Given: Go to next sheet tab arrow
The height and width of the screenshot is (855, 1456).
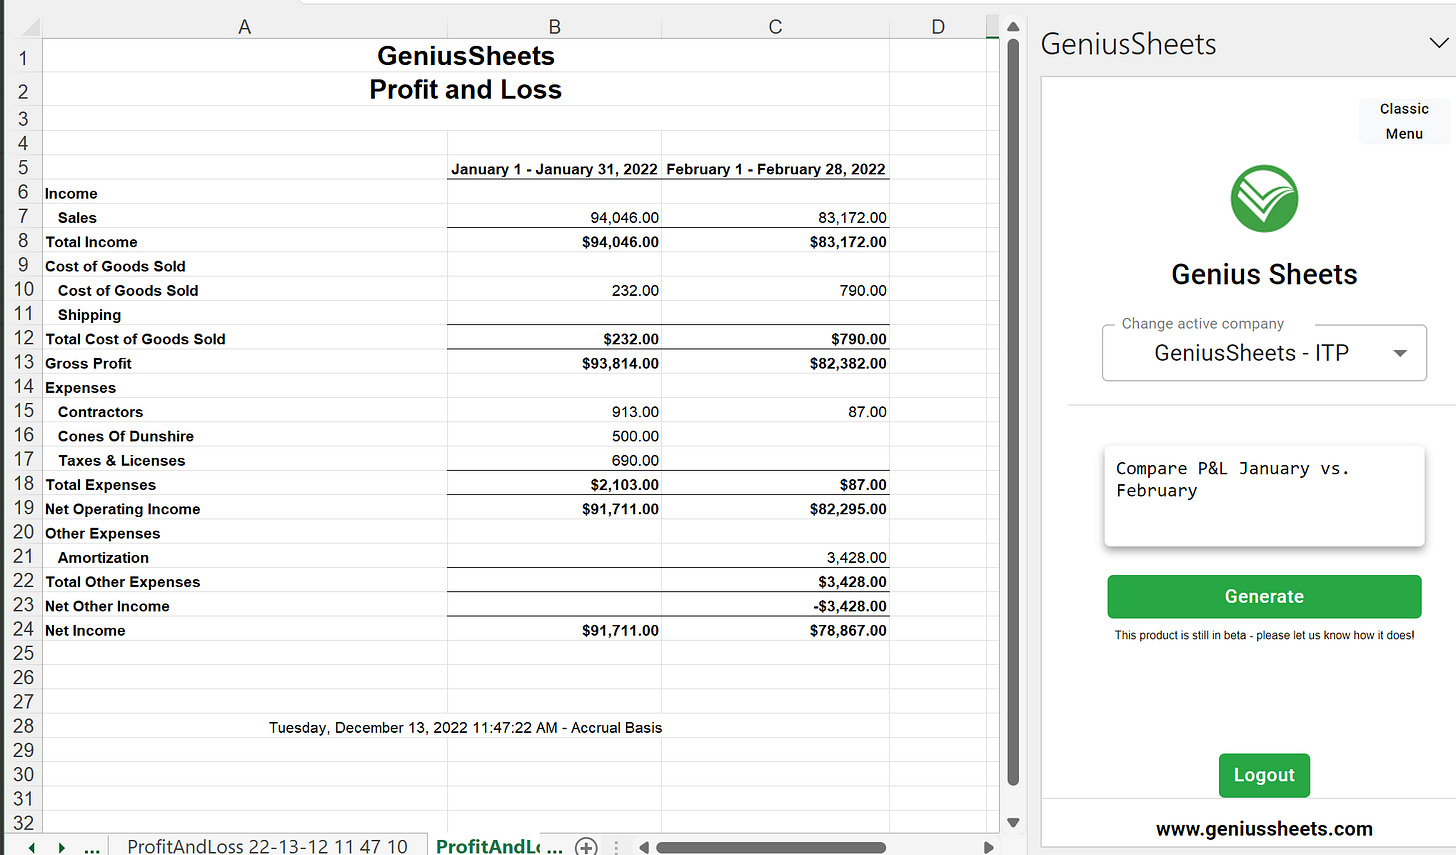Looking at the screenshot, I should click(62, 847).
